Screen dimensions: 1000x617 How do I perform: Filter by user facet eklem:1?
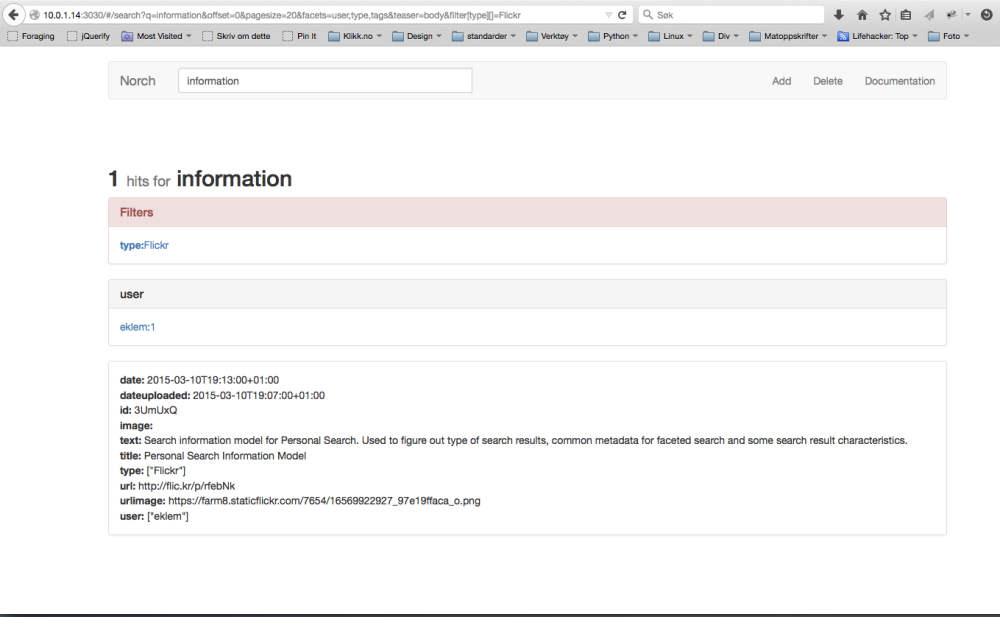(x=137, y=327)
